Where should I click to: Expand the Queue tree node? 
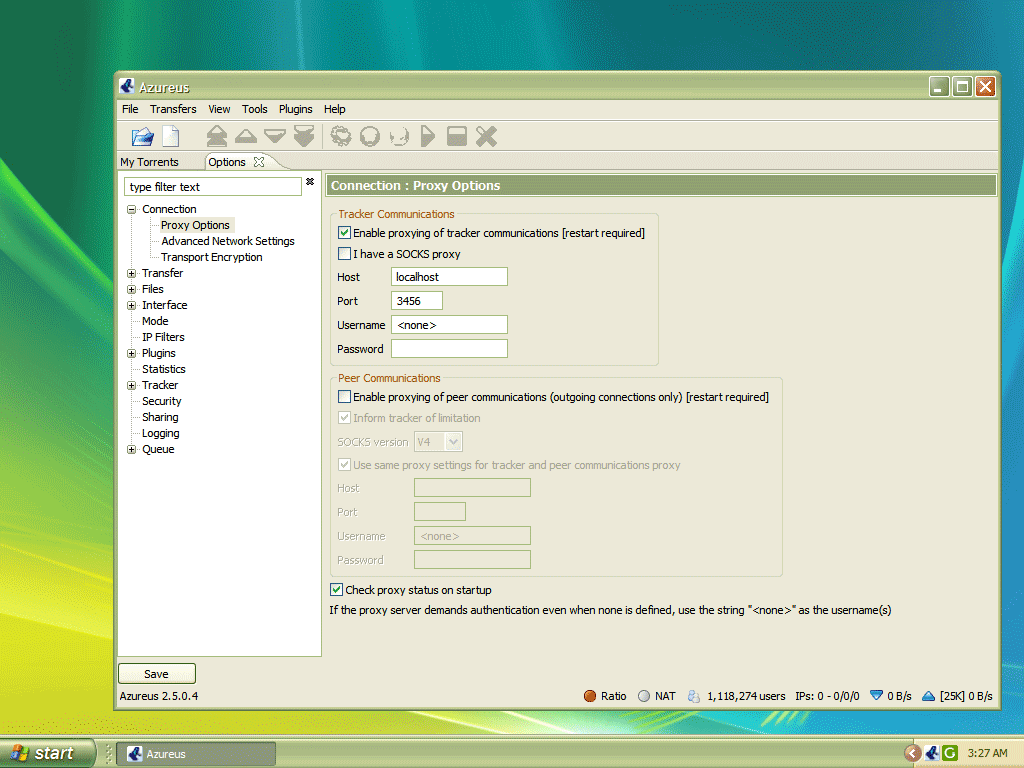131,449
